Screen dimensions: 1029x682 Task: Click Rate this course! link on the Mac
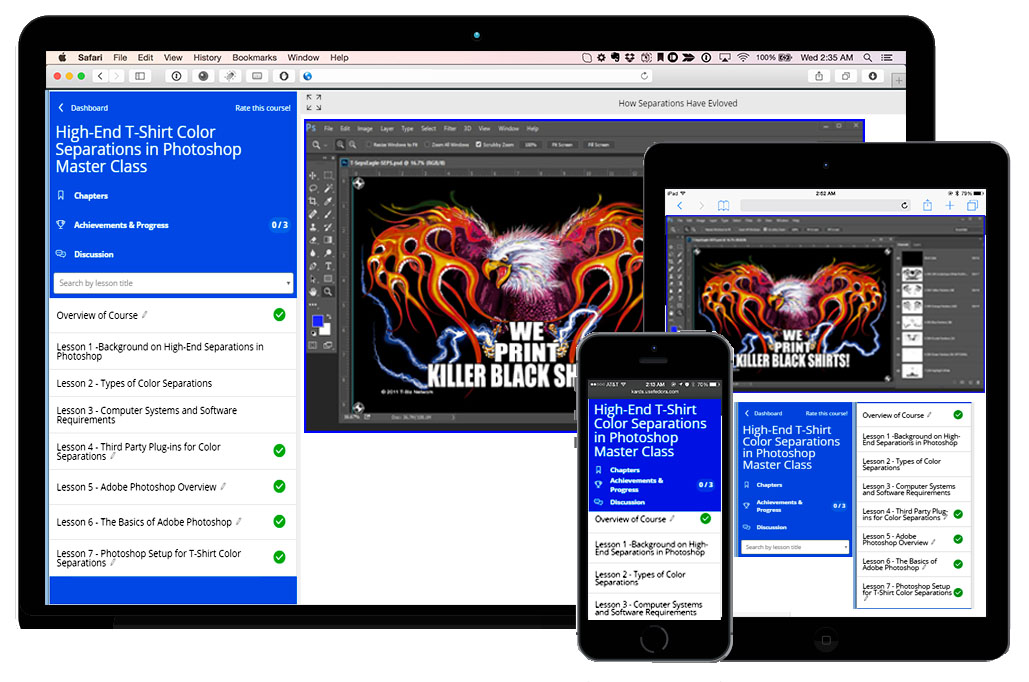coord(262,108)
